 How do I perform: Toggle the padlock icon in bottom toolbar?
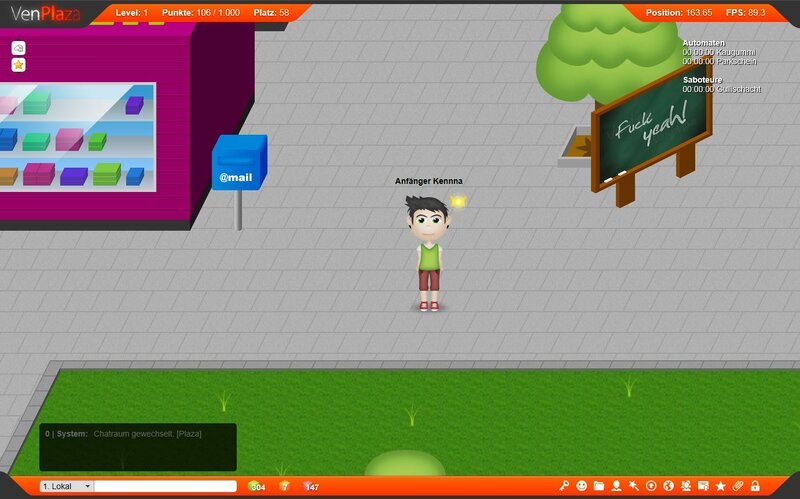click(755, 485)
